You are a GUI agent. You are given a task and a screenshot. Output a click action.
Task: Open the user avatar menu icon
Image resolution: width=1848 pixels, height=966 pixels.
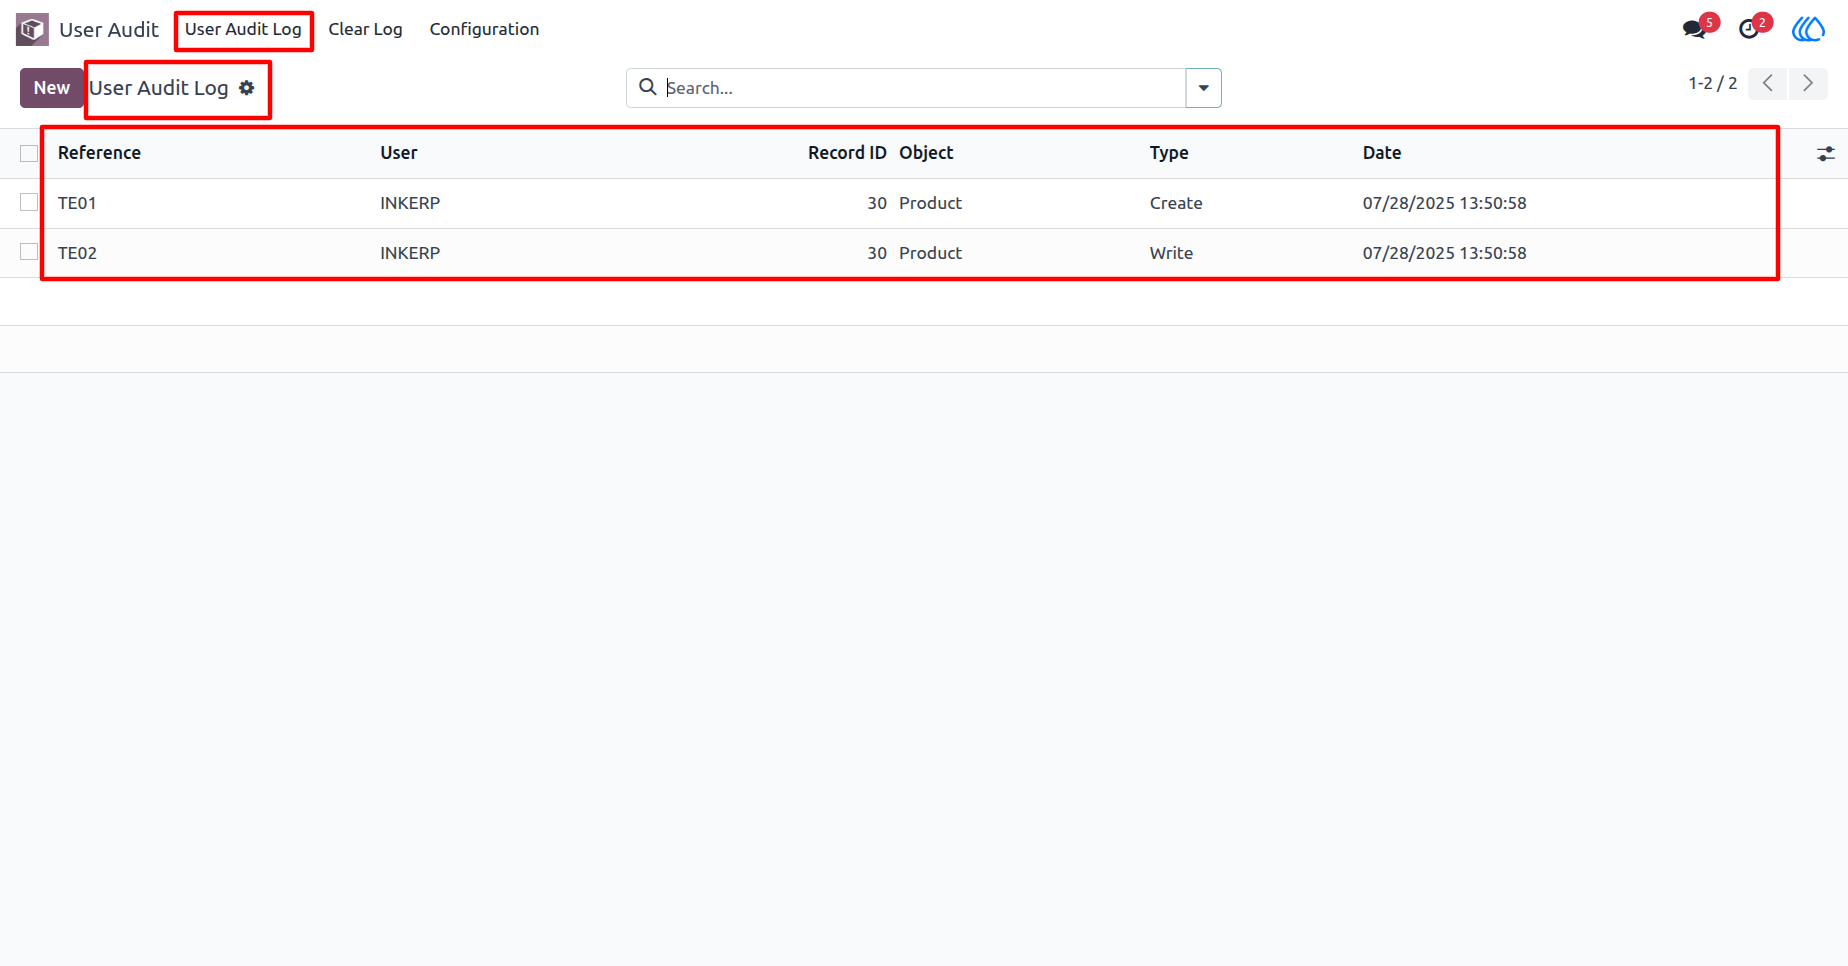tap(1808, 29)
